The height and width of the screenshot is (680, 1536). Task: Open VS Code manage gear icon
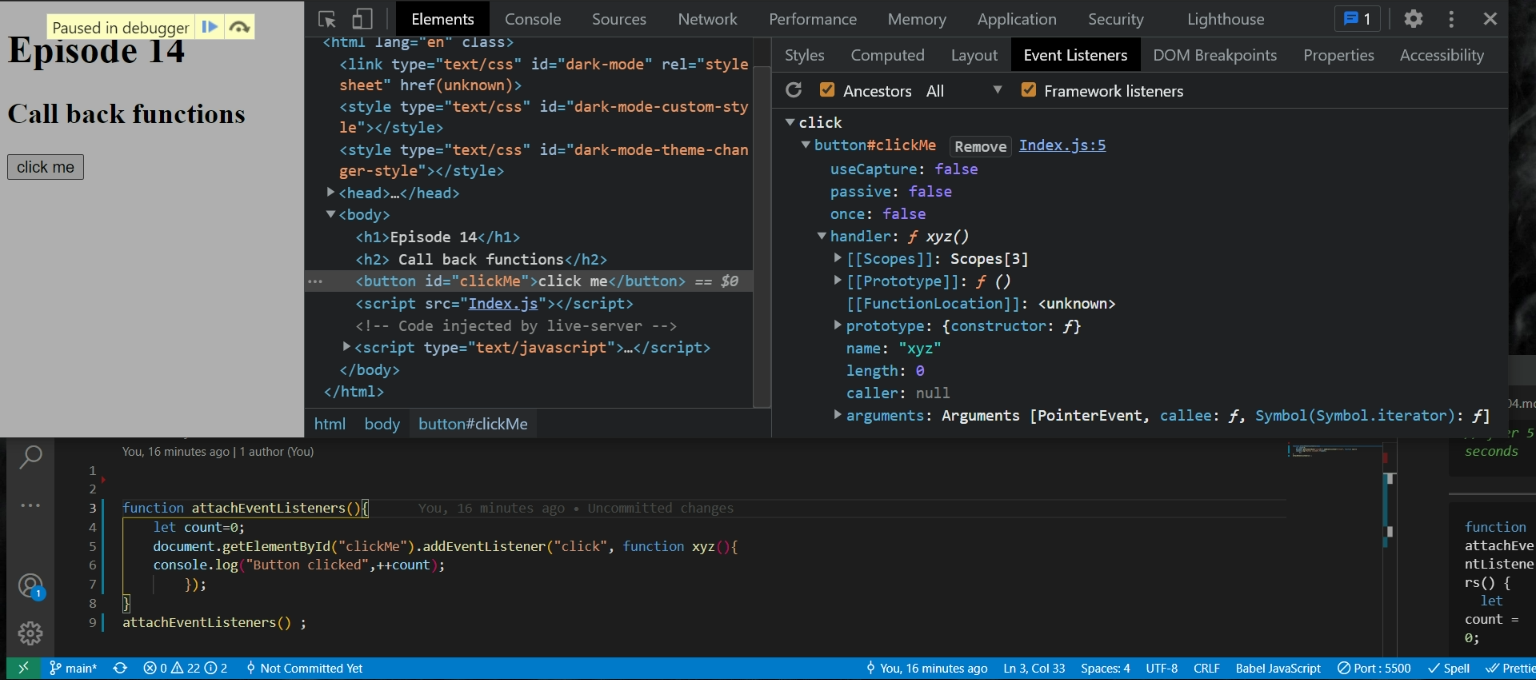point(31,633)
